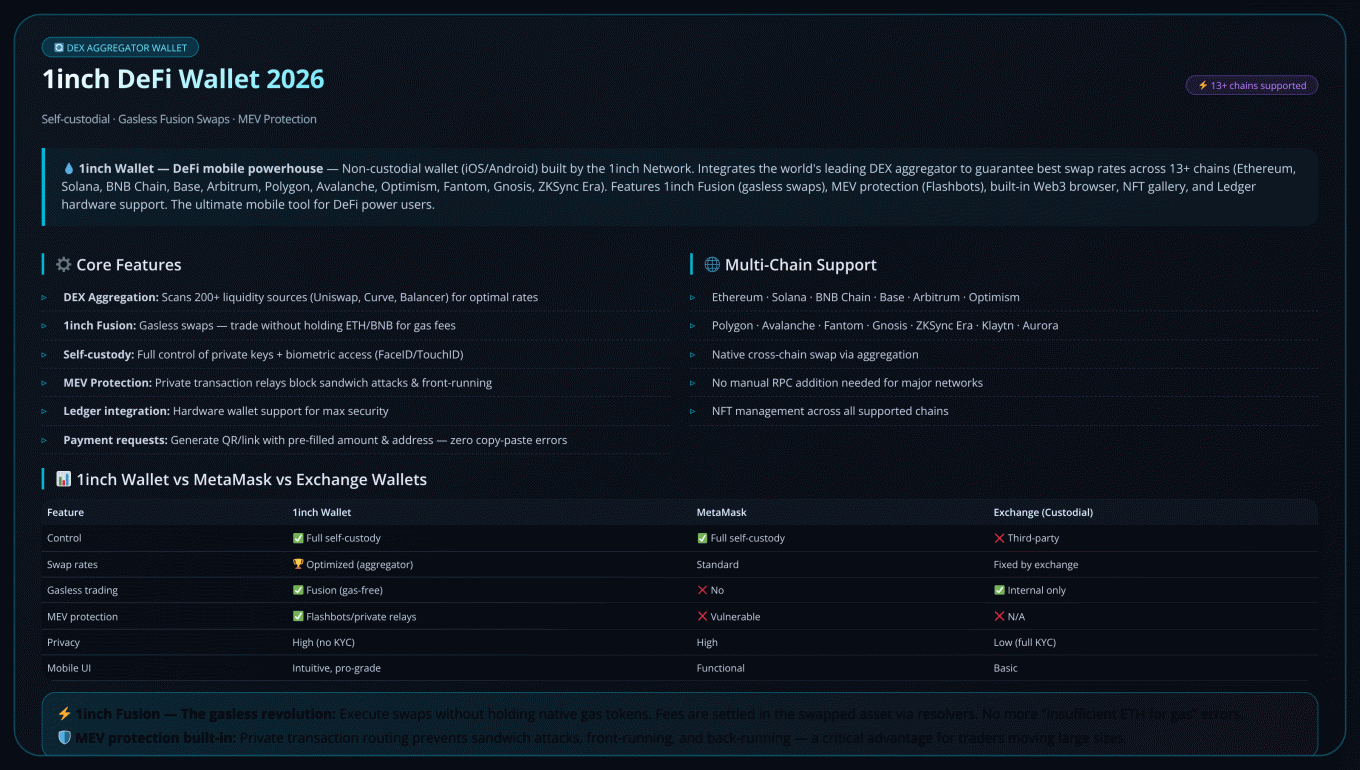Screen dimensions: 1360x770
Task: Click the green check in MetaMask Control cell
Action: (702, 538)
